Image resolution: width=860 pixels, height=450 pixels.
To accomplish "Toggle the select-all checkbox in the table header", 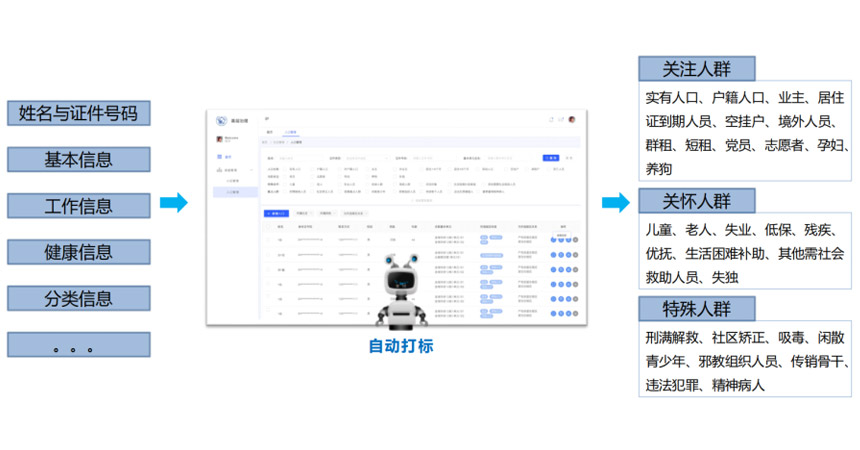I will coord(267,227).
